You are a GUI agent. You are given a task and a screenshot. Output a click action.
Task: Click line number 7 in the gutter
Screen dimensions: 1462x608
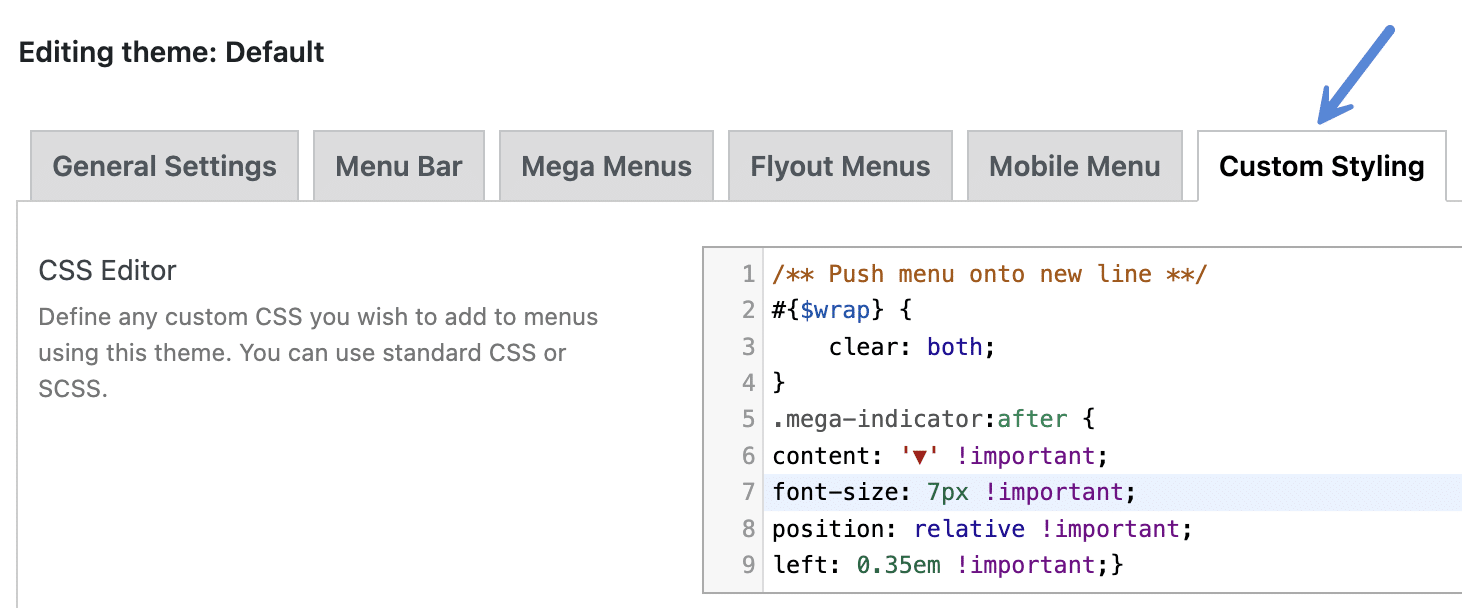tap(746, 491)
